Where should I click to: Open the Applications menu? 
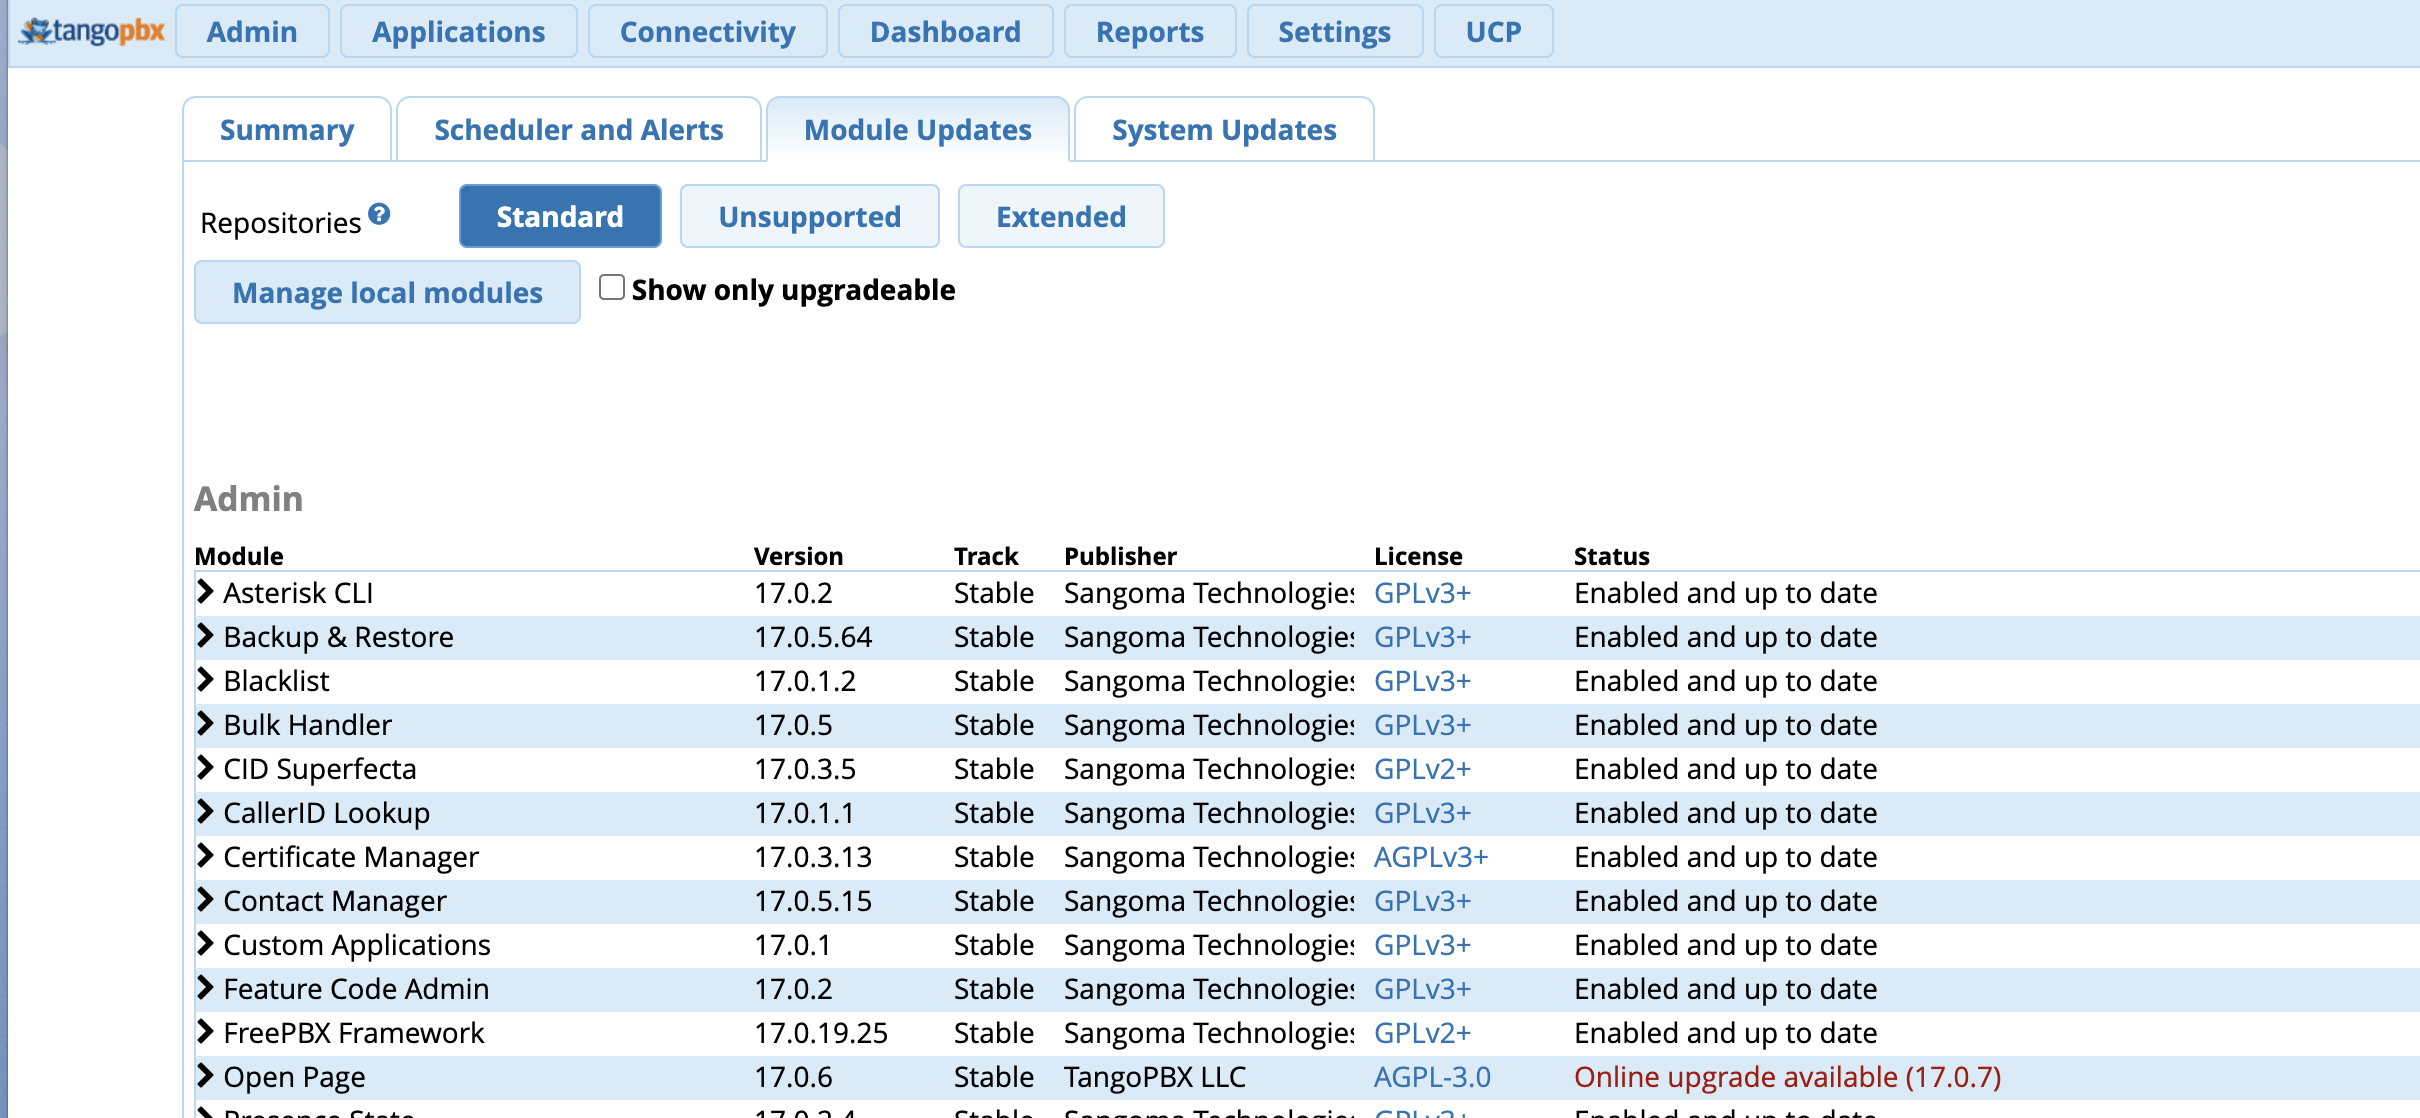point(459,32)
